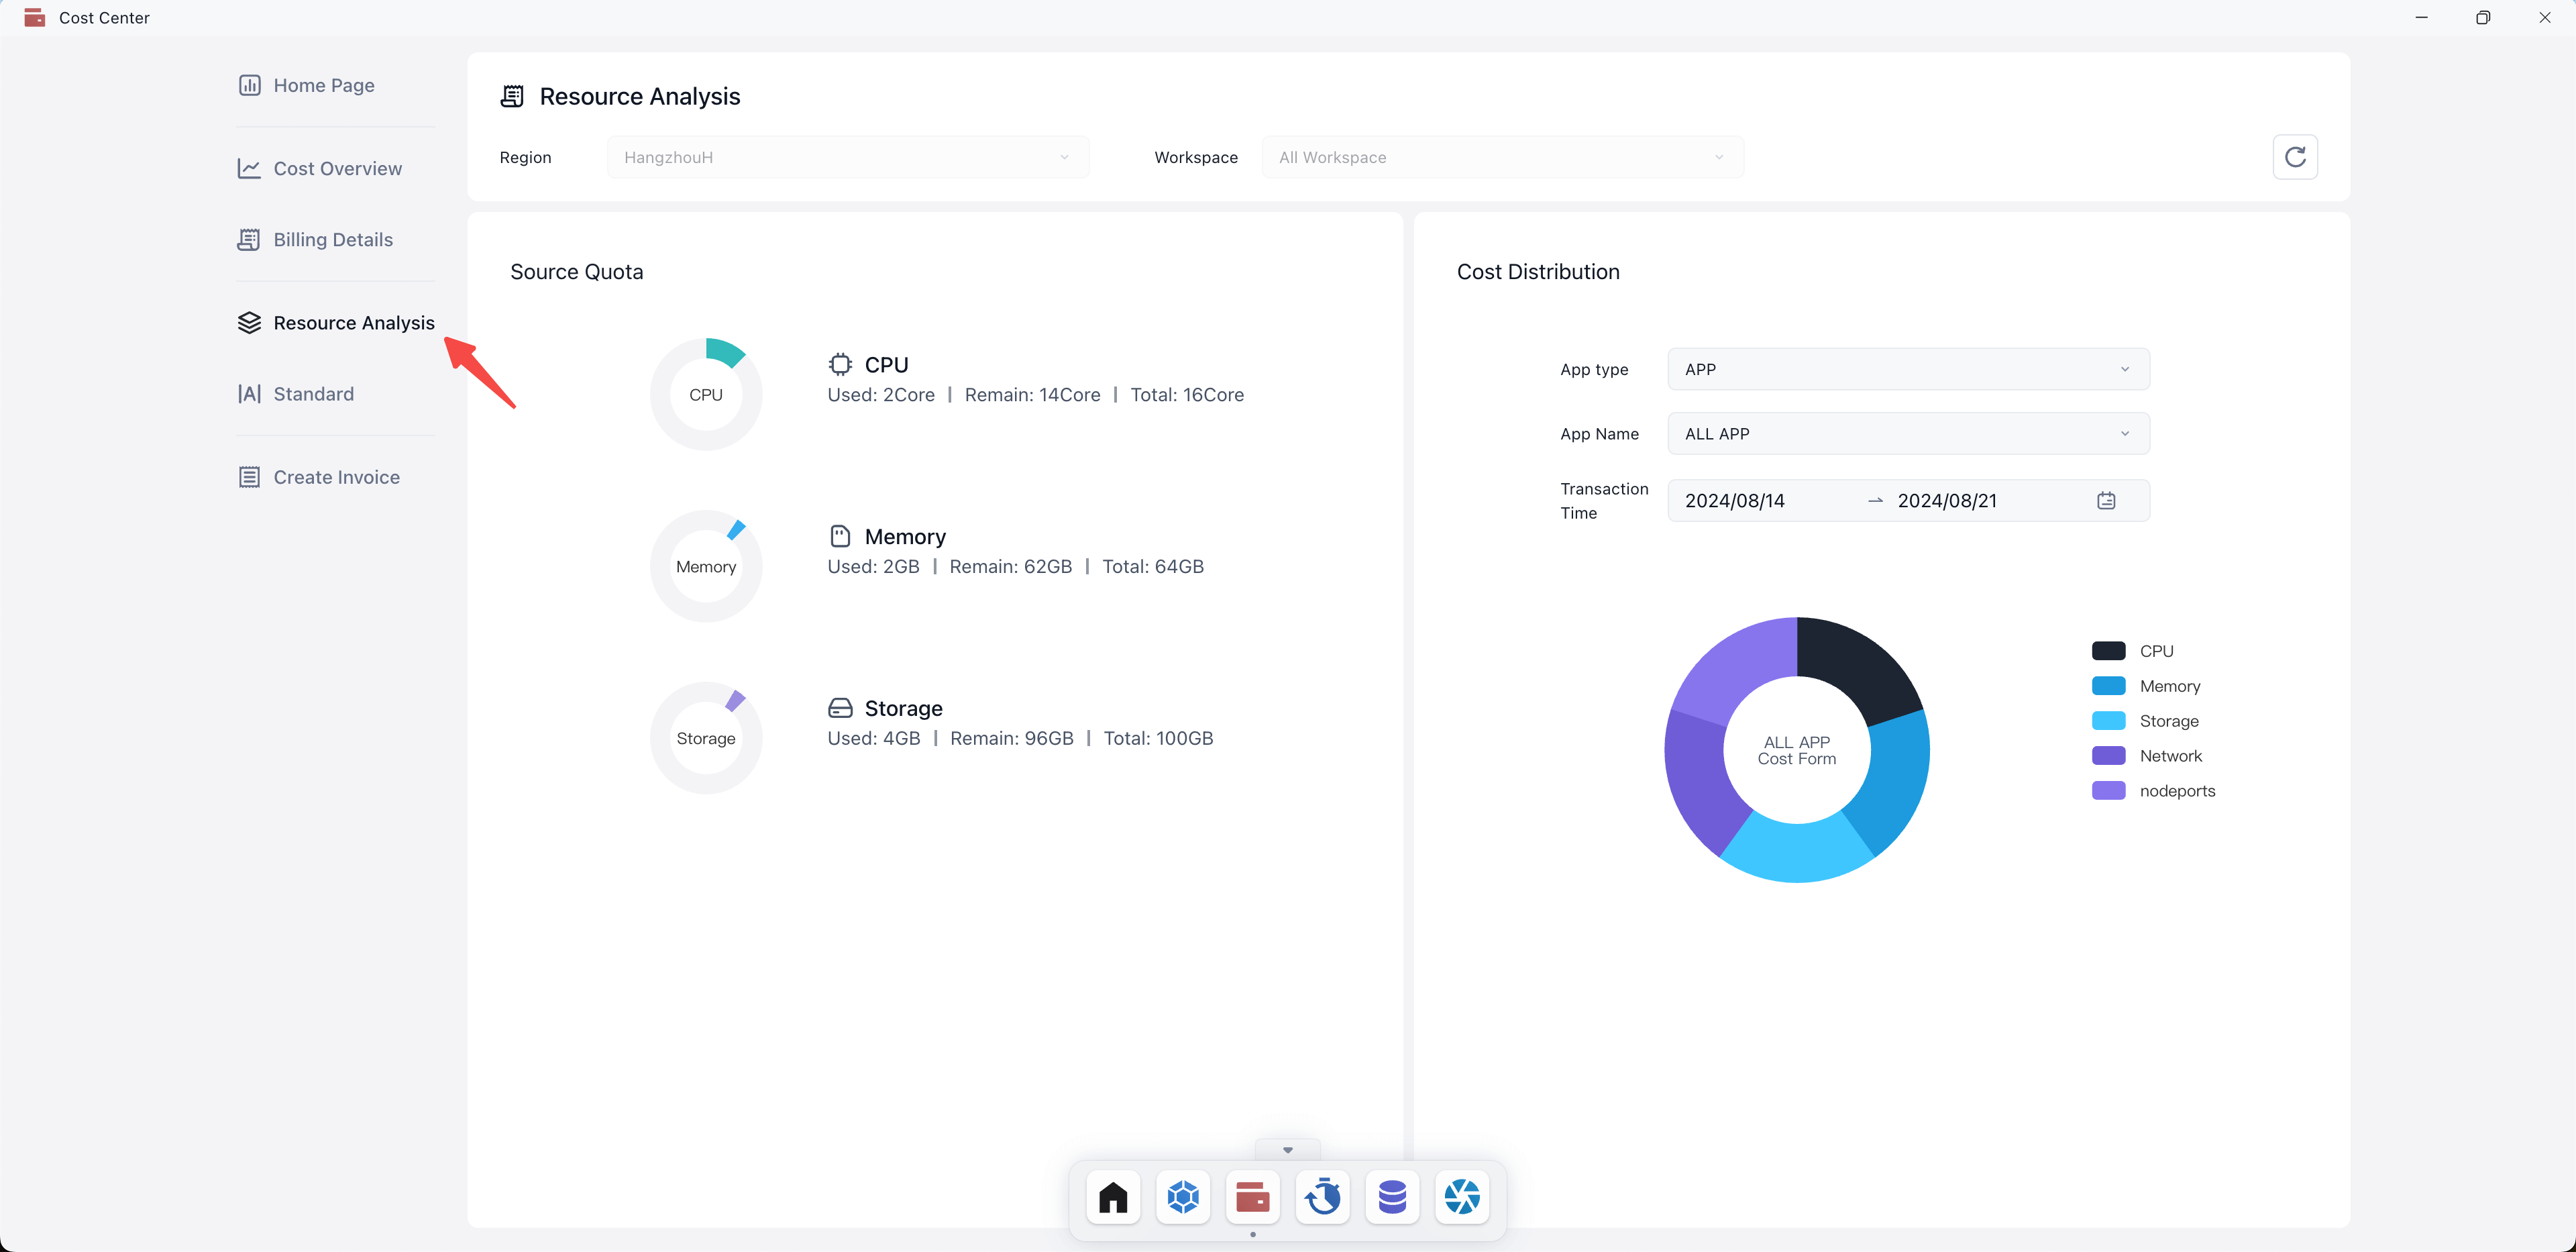Open the Standard sidebar page

point(313,394)
